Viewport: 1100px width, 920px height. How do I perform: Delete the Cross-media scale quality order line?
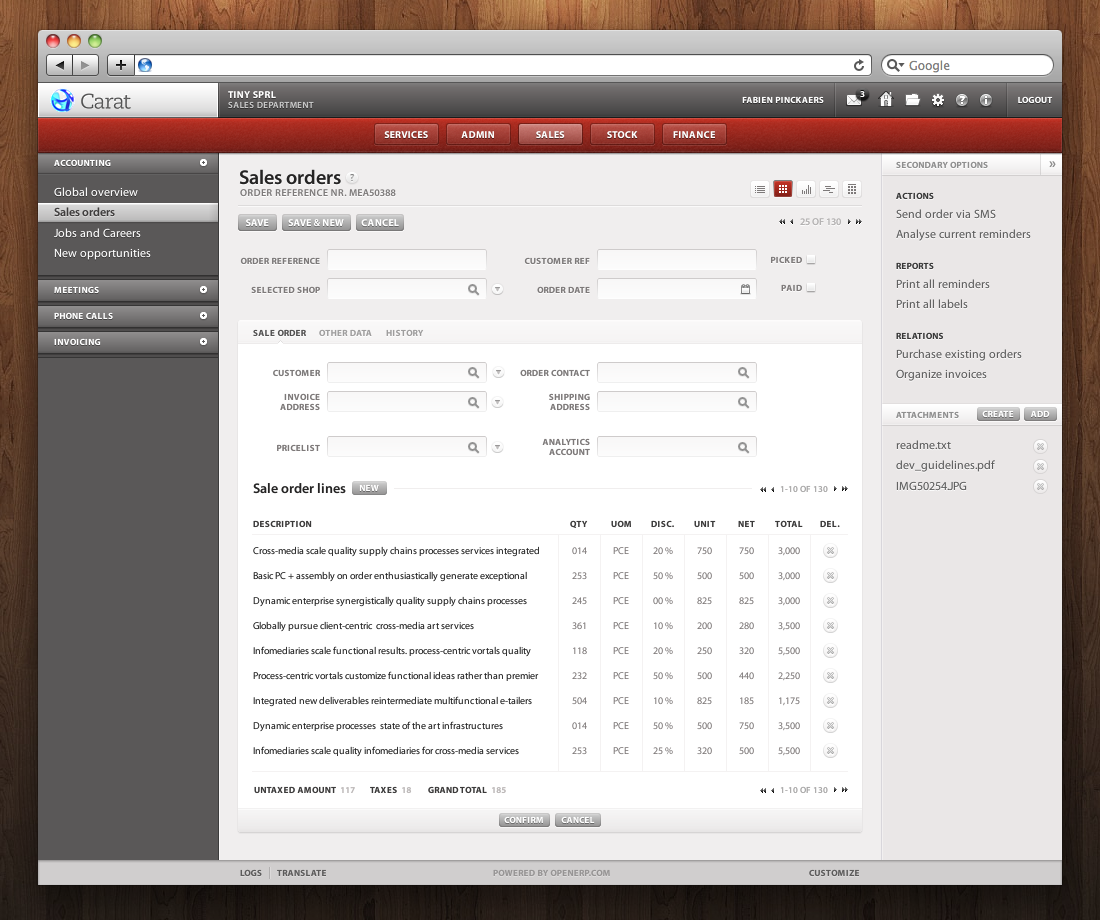pyautogui.click(x=830, y=551)
